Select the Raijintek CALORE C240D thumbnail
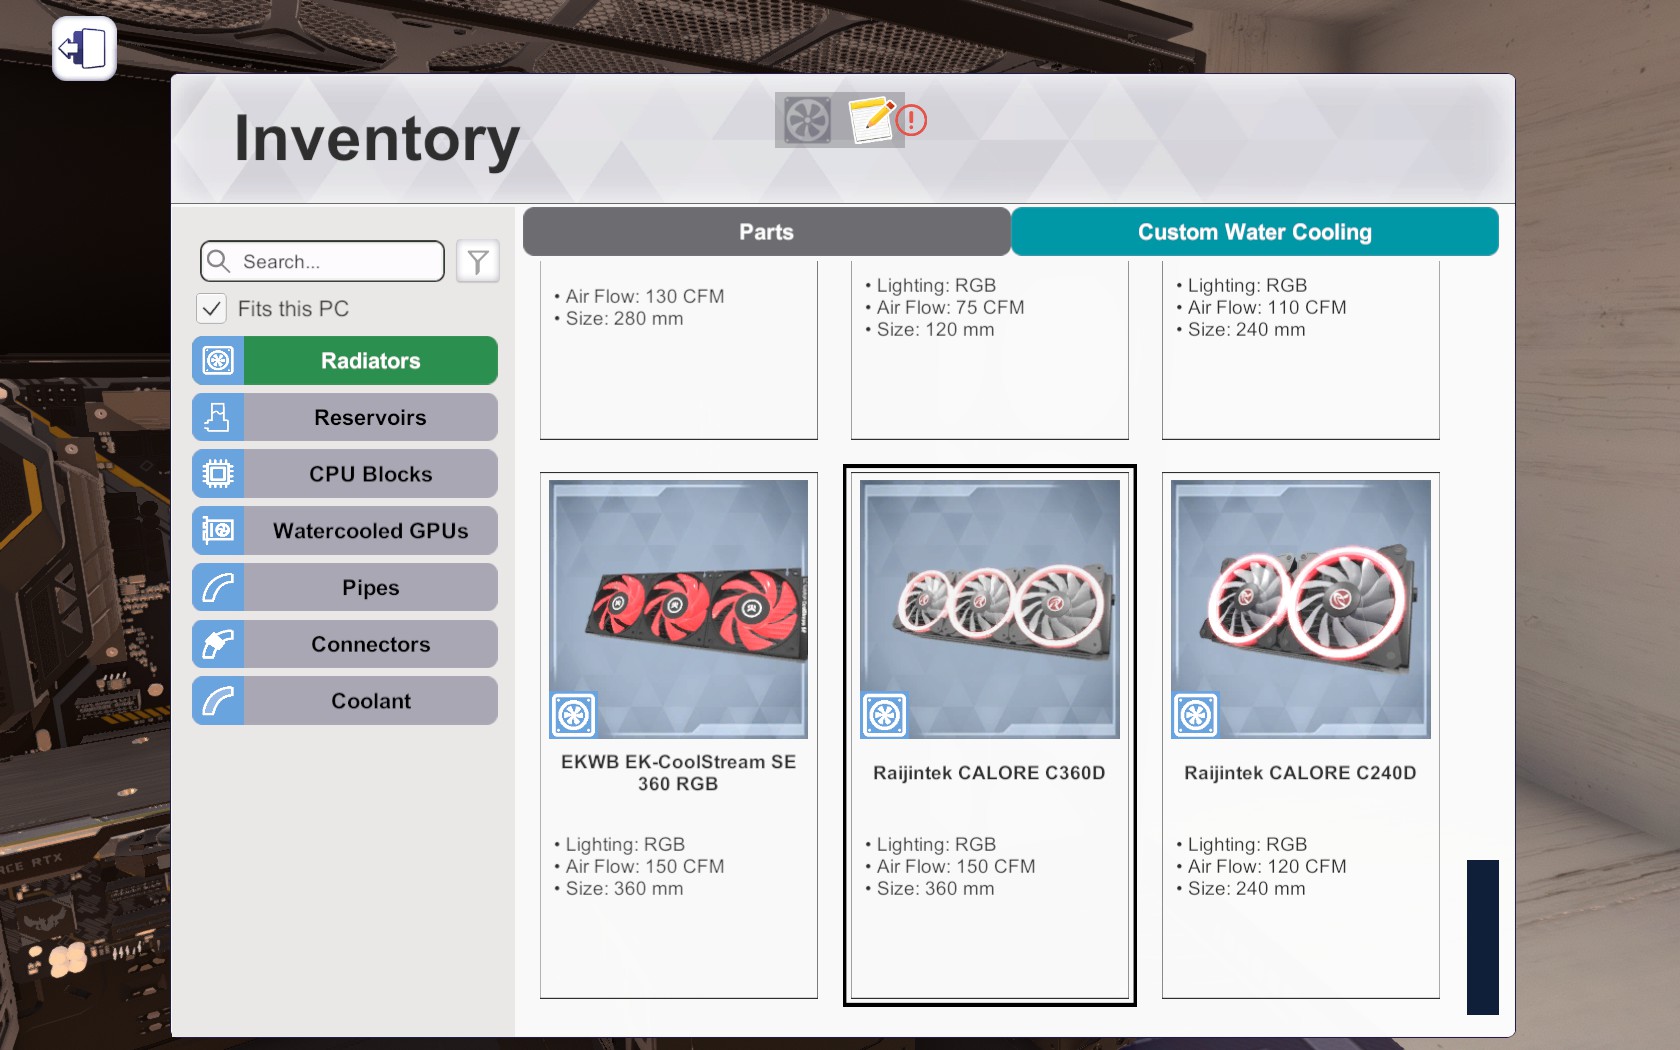The width and height of the screenshot is (1680, 1050). (x=1301, y=610)
